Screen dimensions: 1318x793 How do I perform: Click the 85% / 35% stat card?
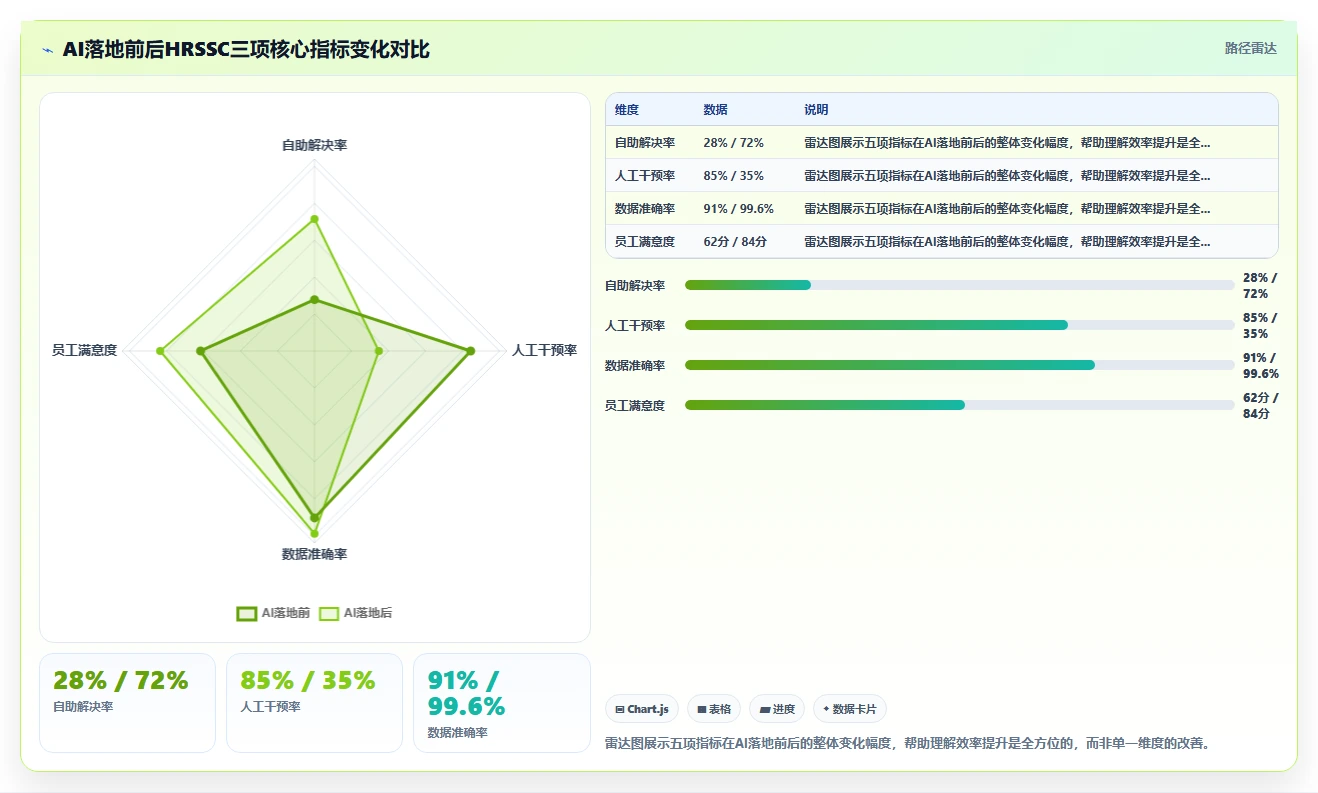[314, 702]
